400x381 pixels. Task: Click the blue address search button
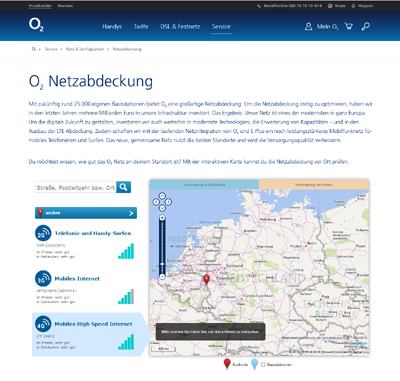pos(124,187)
